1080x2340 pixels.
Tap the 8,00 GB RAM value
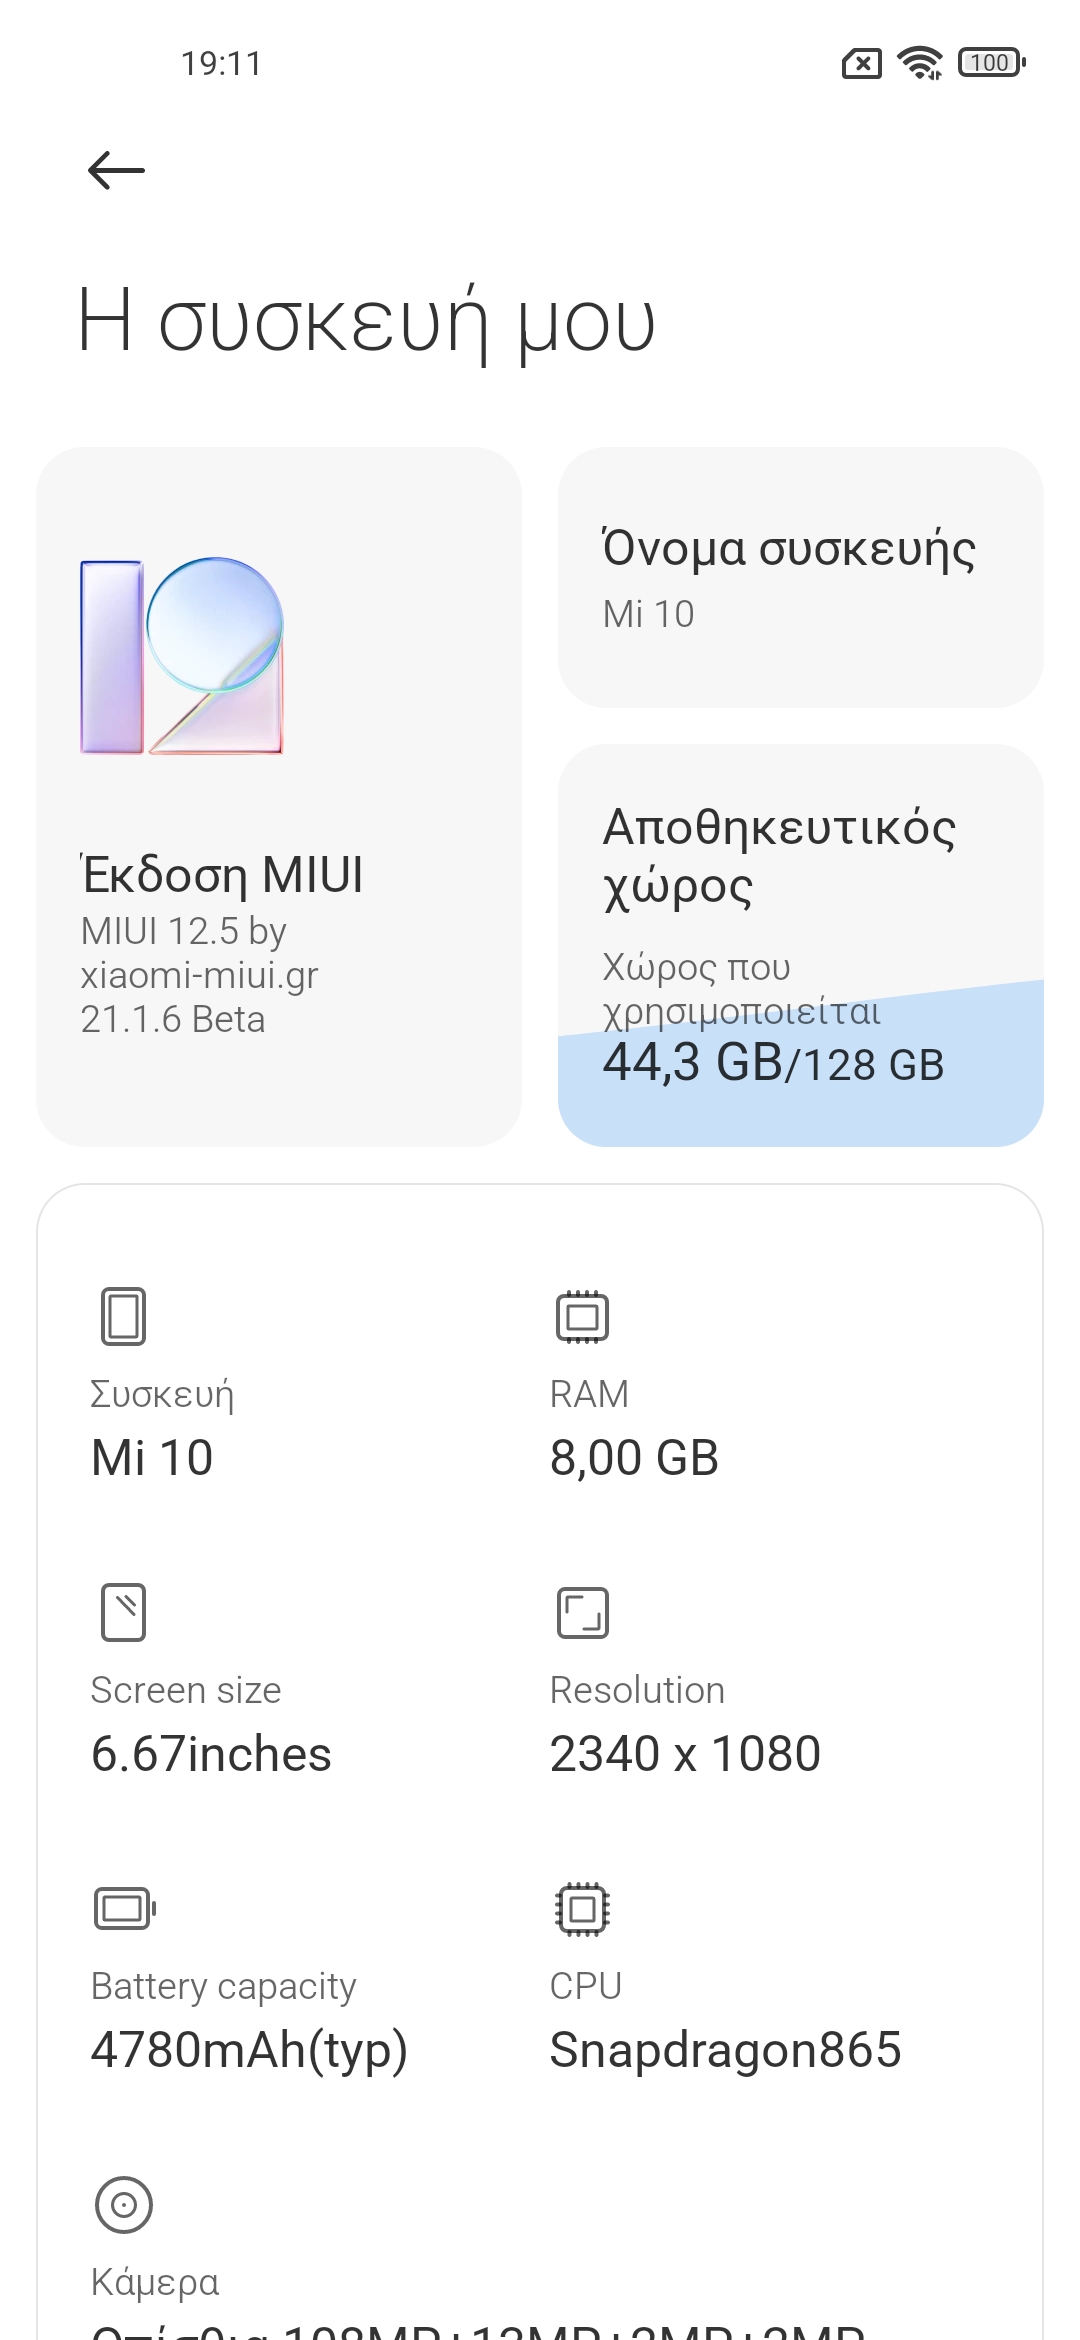(634, 1458)
